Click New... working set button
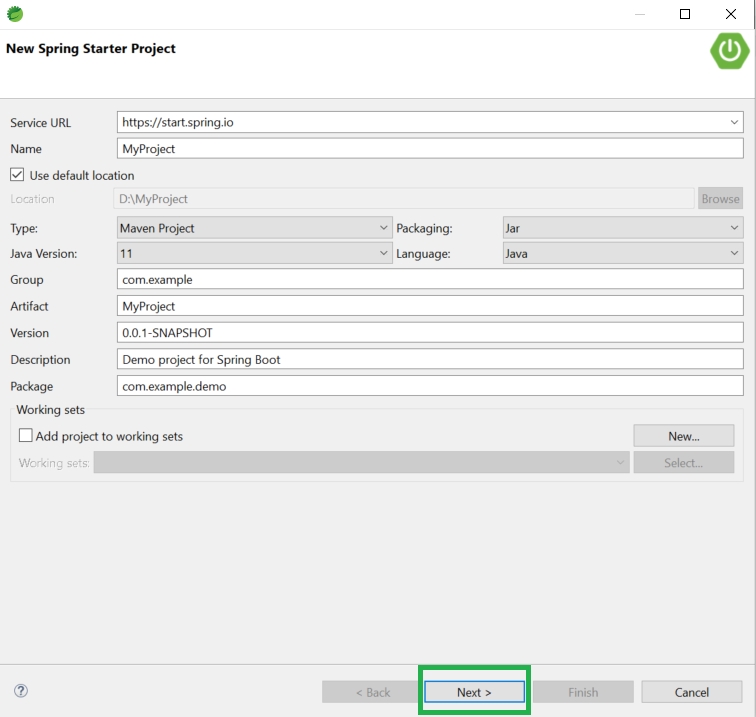Viewport: 756px width, 717px height. (x=683, y=436)
